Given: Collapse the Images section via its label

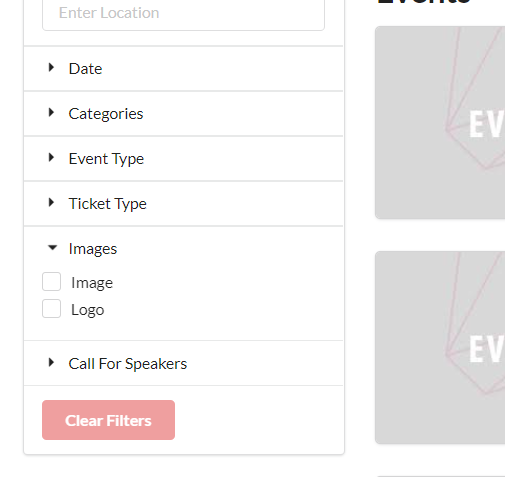Looking at the screenshot, I should pyautogui.click(x=93, y=249).
